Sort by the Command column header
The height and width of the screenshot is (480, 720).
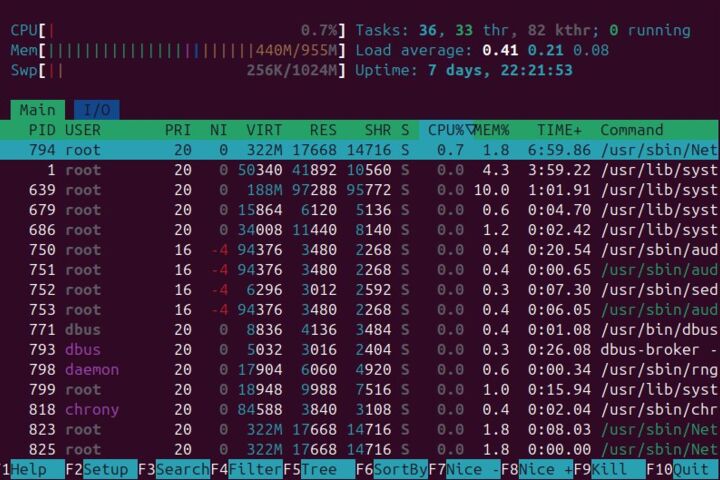(x=631, y=130)
